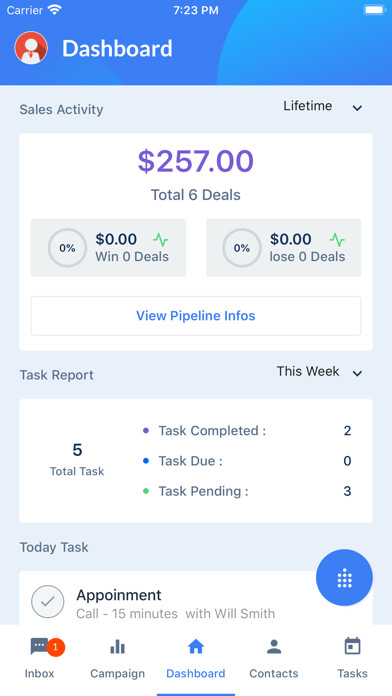Viewport: 392px width, 696px height.
Task: Select the Dashboard home icon
Action: [196, 647]
